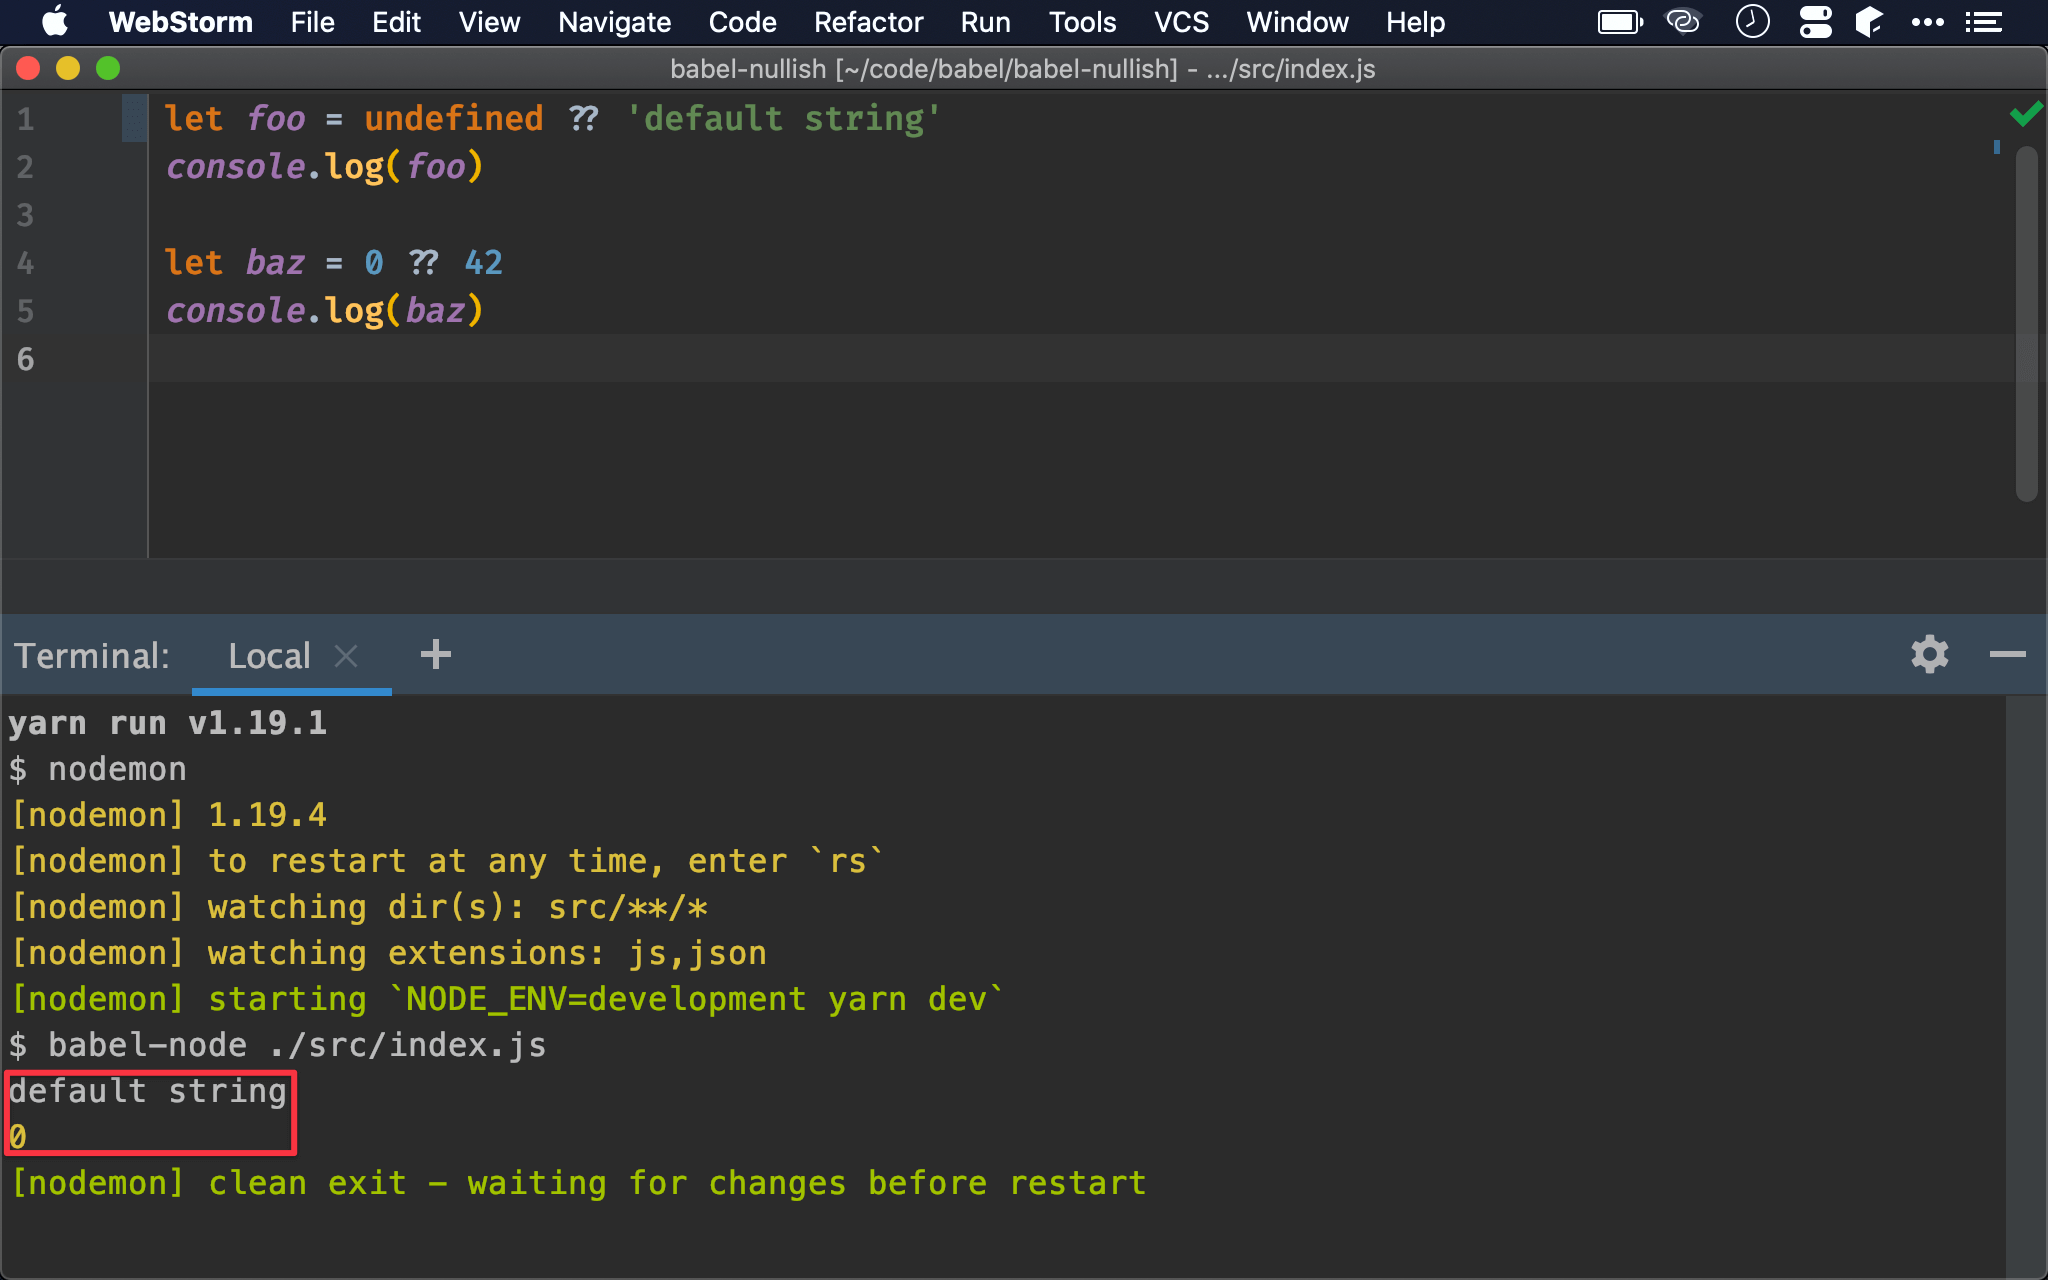Hide the Terminal panel with minus icon
Screen dimensions: 2048x1280
(x=2007, y=654)
